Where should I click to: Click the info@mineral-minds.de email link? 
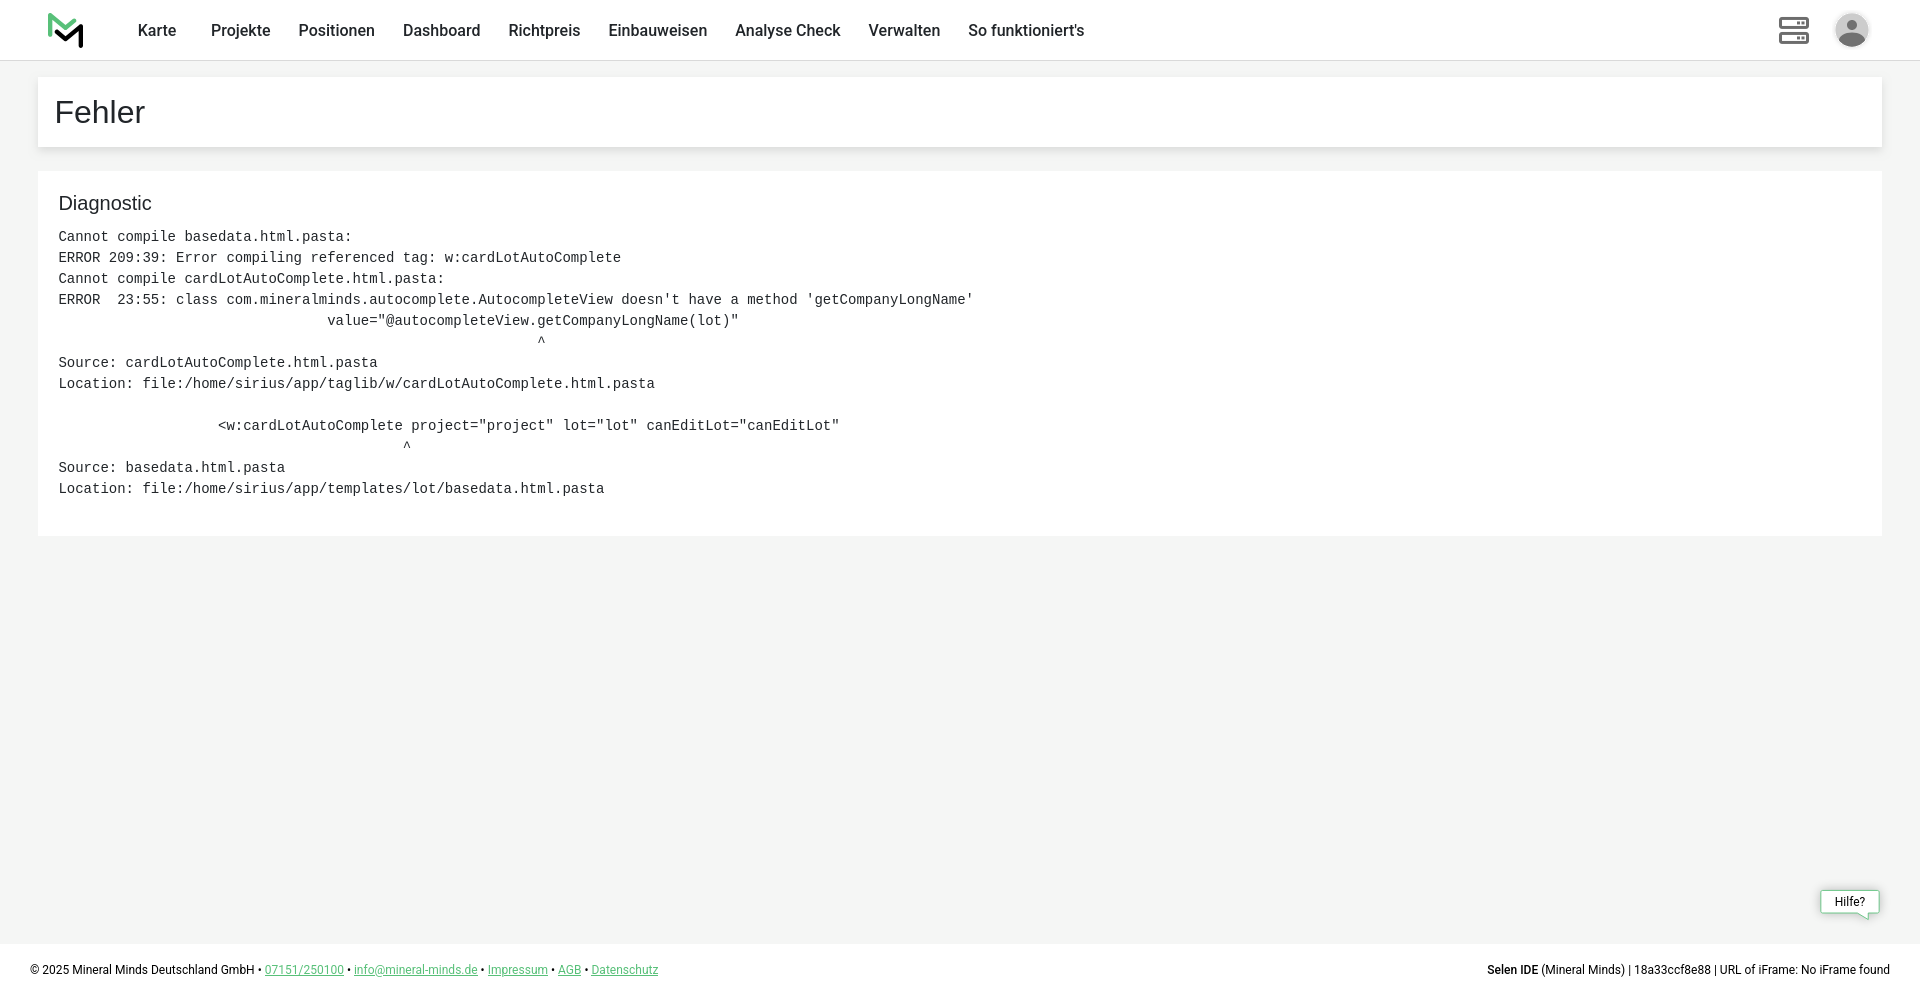[x=415, y=970]
